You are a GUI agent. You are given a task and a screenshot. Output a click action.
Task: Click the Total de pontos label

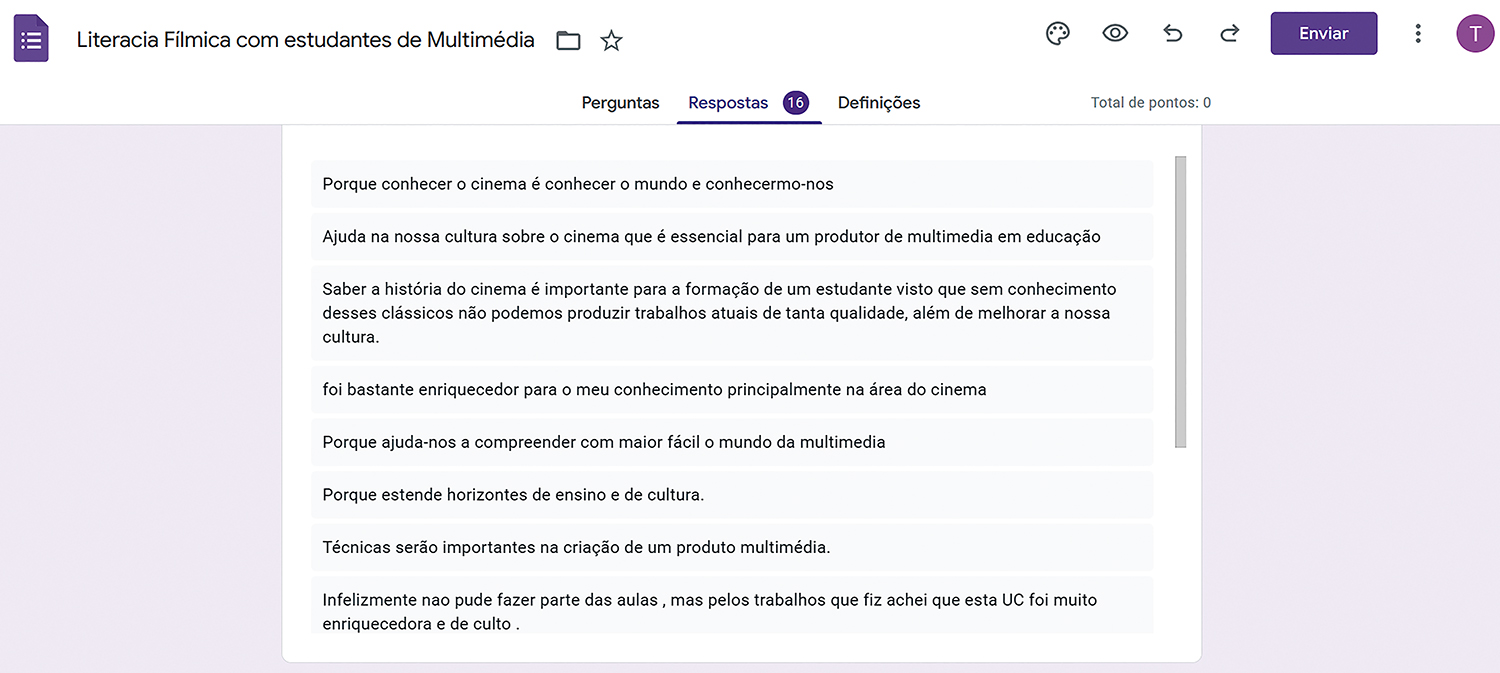[1150, 103]
